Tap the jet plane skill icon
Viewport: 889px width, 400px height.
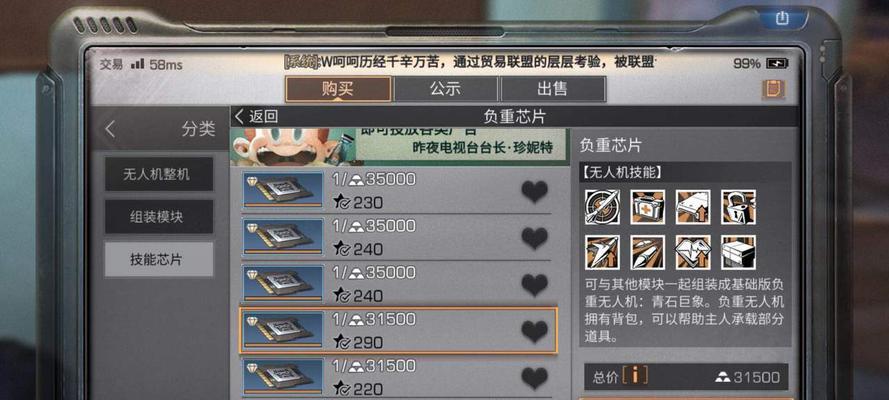602,252
